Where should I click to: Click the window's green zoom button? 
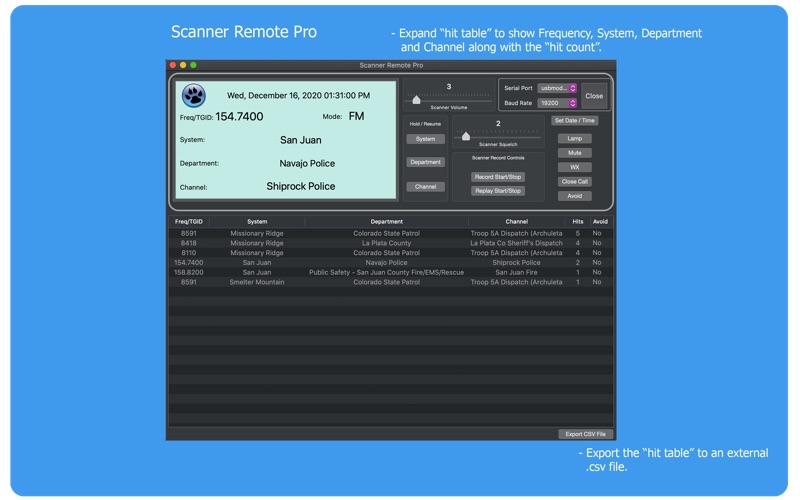193,65
